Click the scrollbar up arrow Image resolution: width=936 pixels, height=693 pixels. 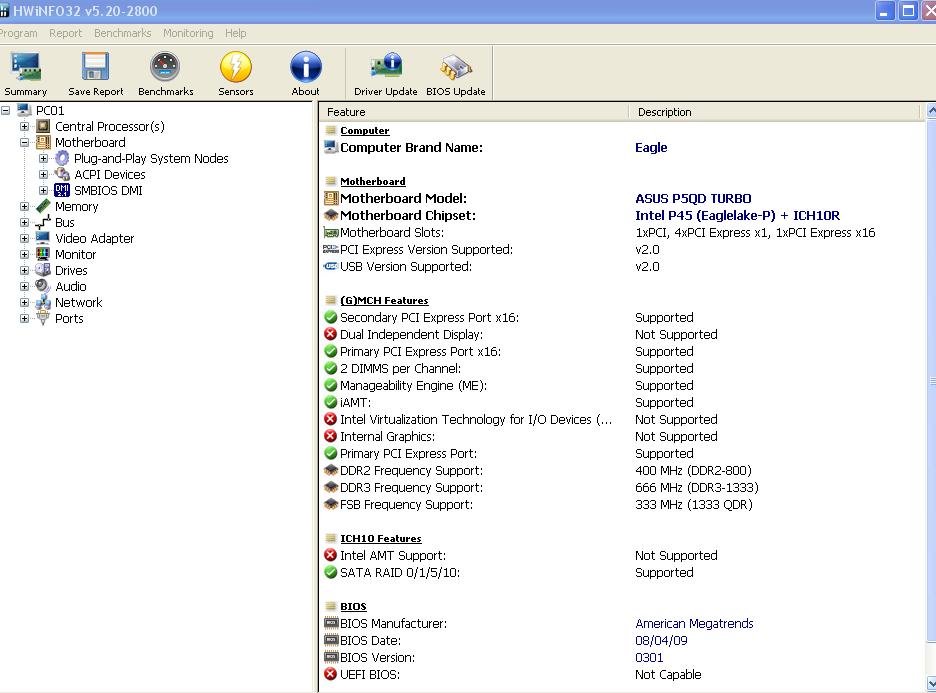click(x=931, y=111)
